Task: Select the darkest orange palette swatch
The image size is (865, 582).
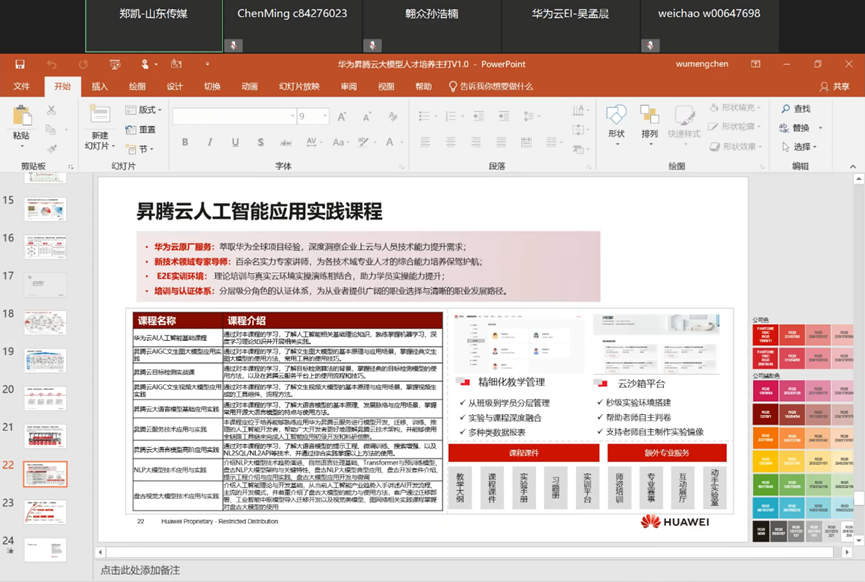Action: (x=766, y=436)
